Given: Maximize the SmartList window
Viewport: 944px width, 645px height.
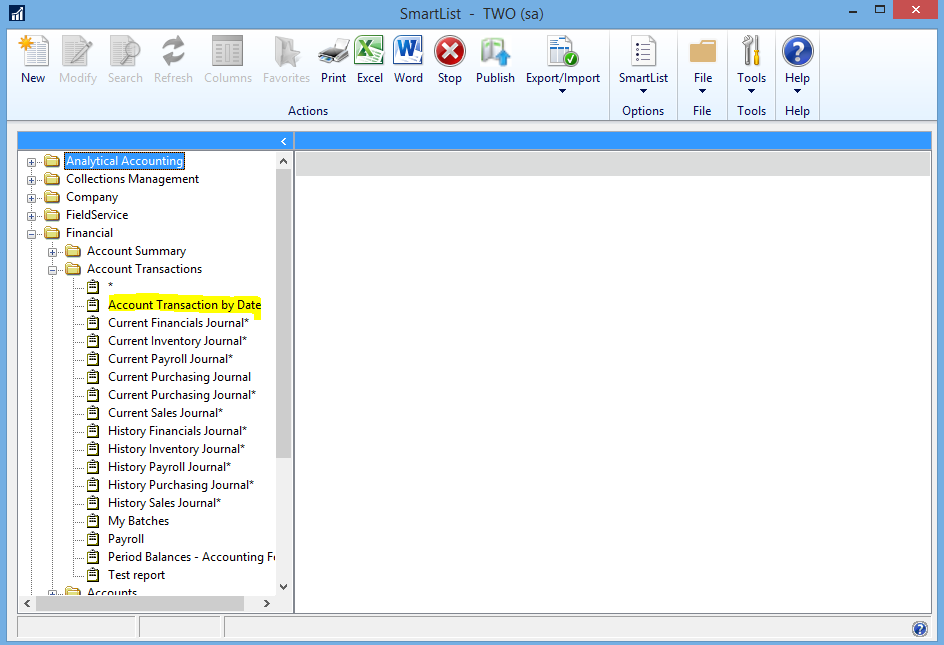Looking at the screenshot, I should click(880, 10).
